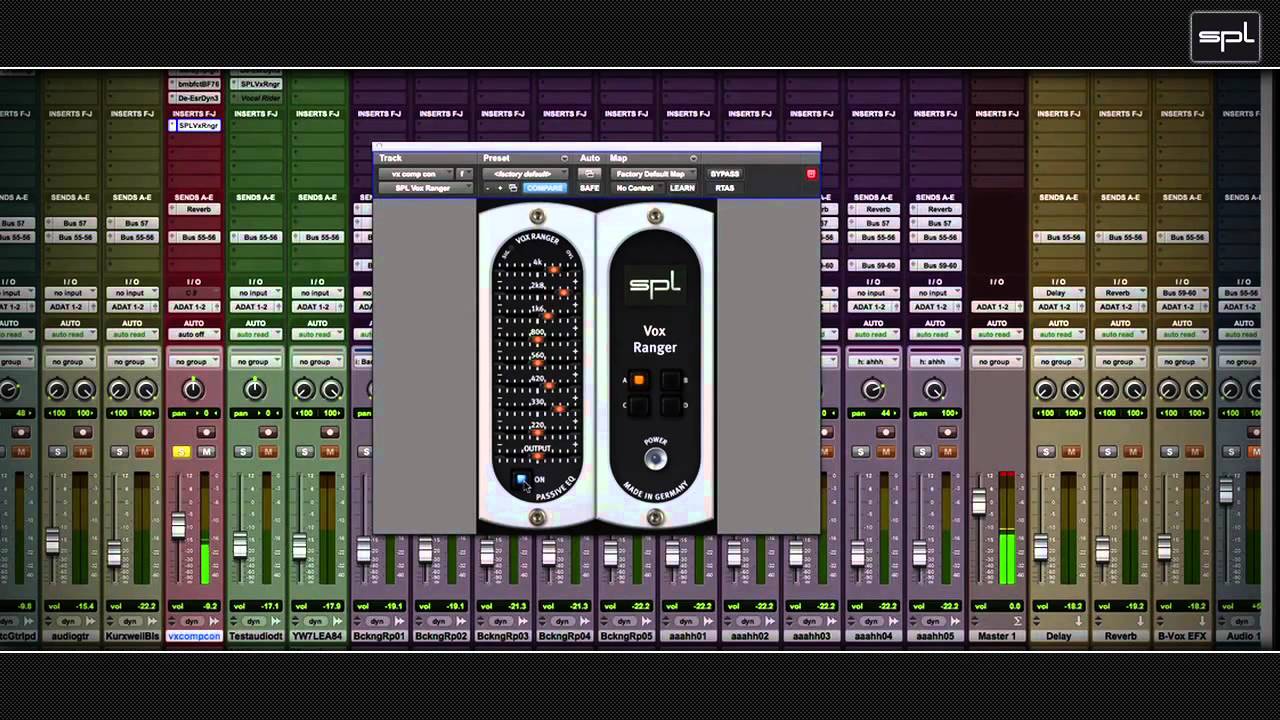This screenshot has height=720, width=1280.
Task: Click the red target icon in plug-in header
Action: point(811,174)
